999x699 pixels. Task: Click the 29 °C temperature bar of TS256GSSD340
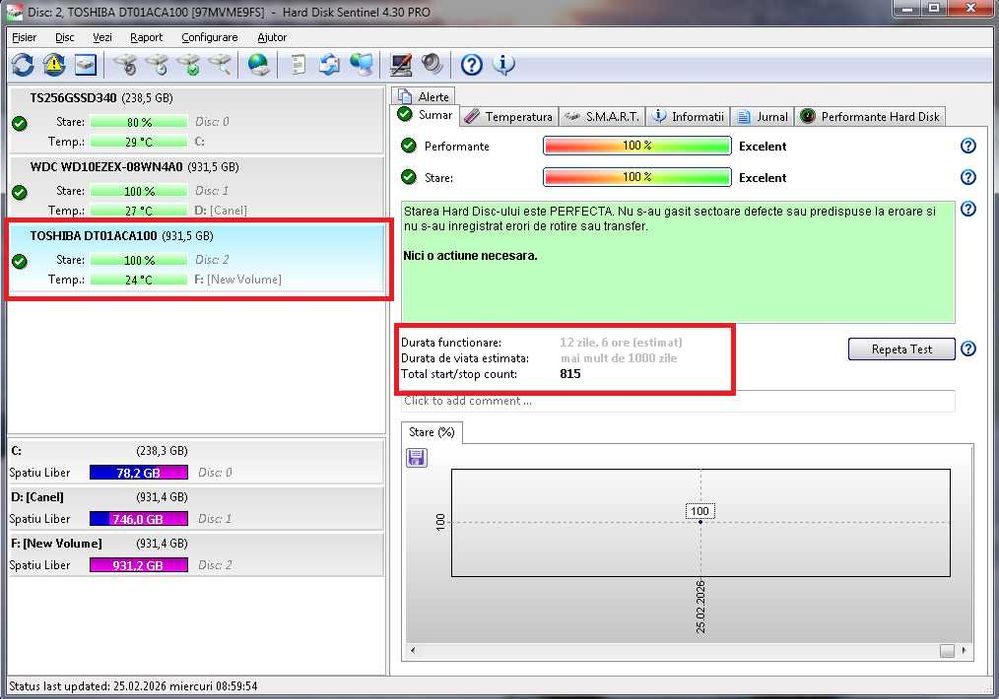139,141
